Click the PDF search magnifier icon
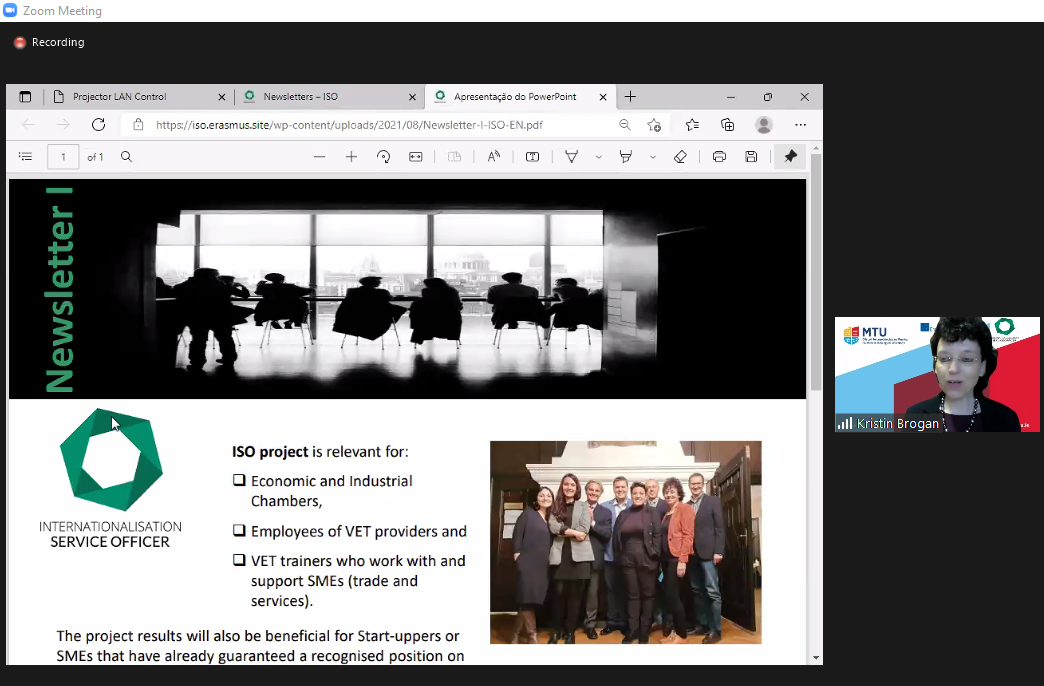1044x686 pixels. click(127, 157)
